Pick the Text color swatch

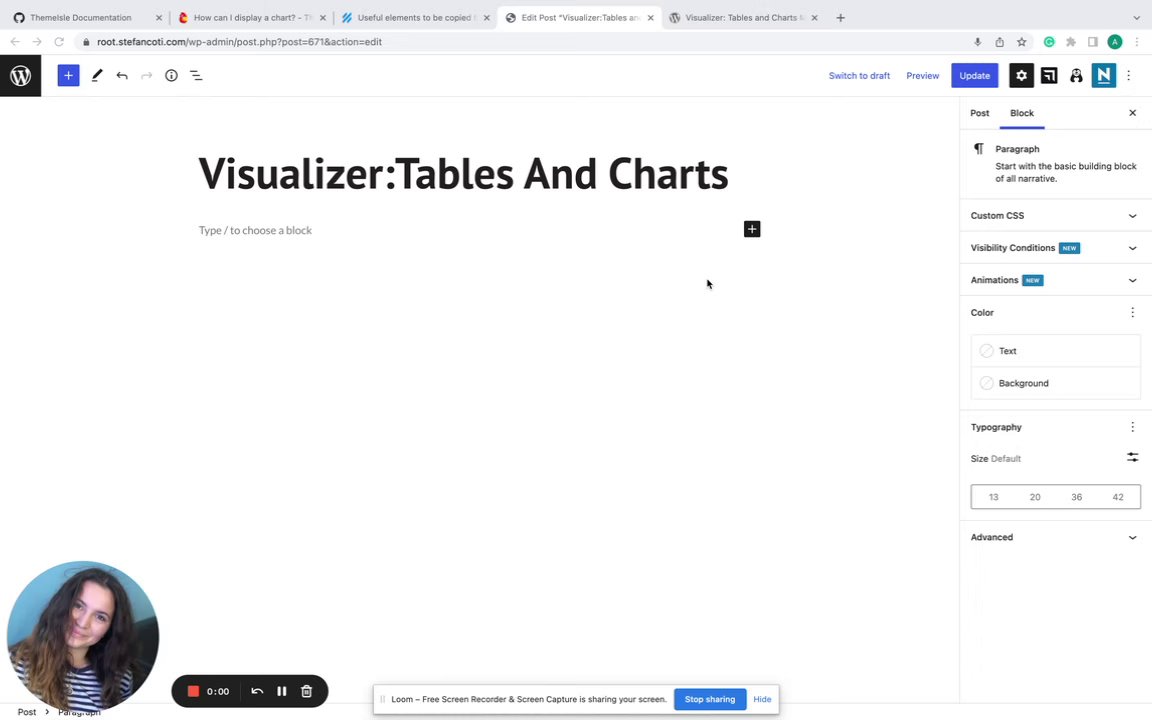pos(987,351)
